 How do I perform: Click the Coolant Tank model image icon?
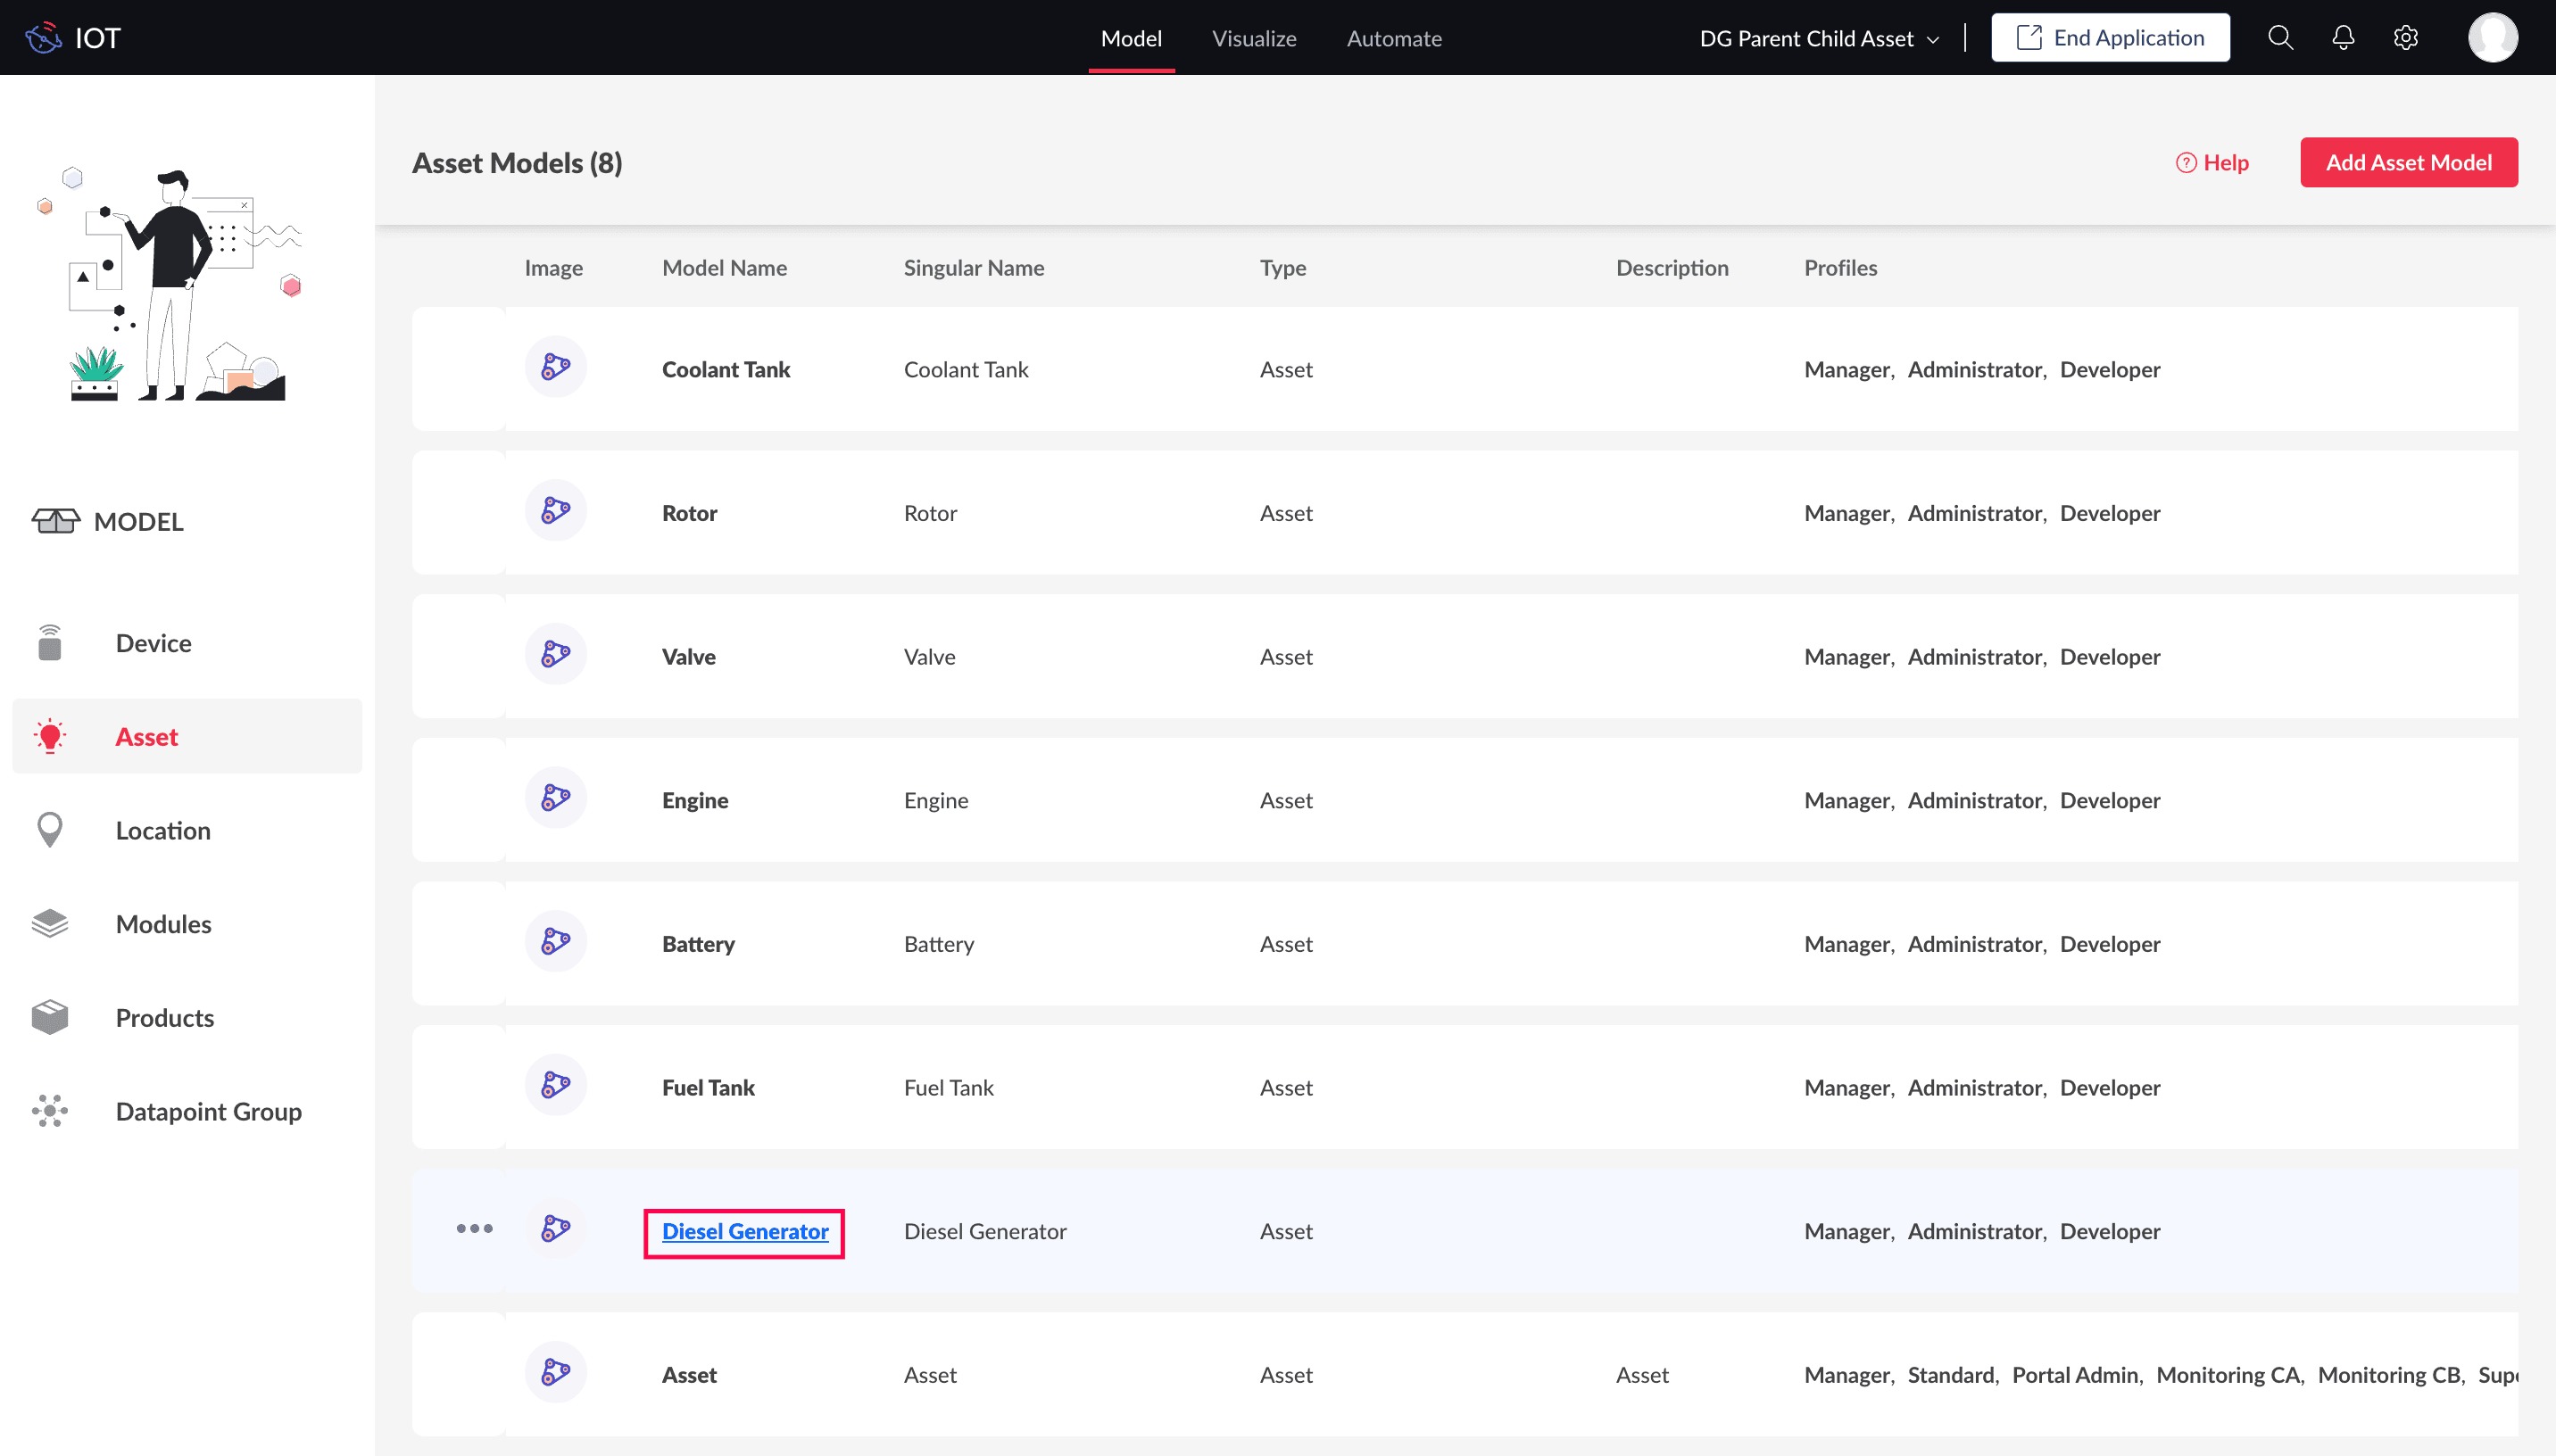click(x=556, y=368)
